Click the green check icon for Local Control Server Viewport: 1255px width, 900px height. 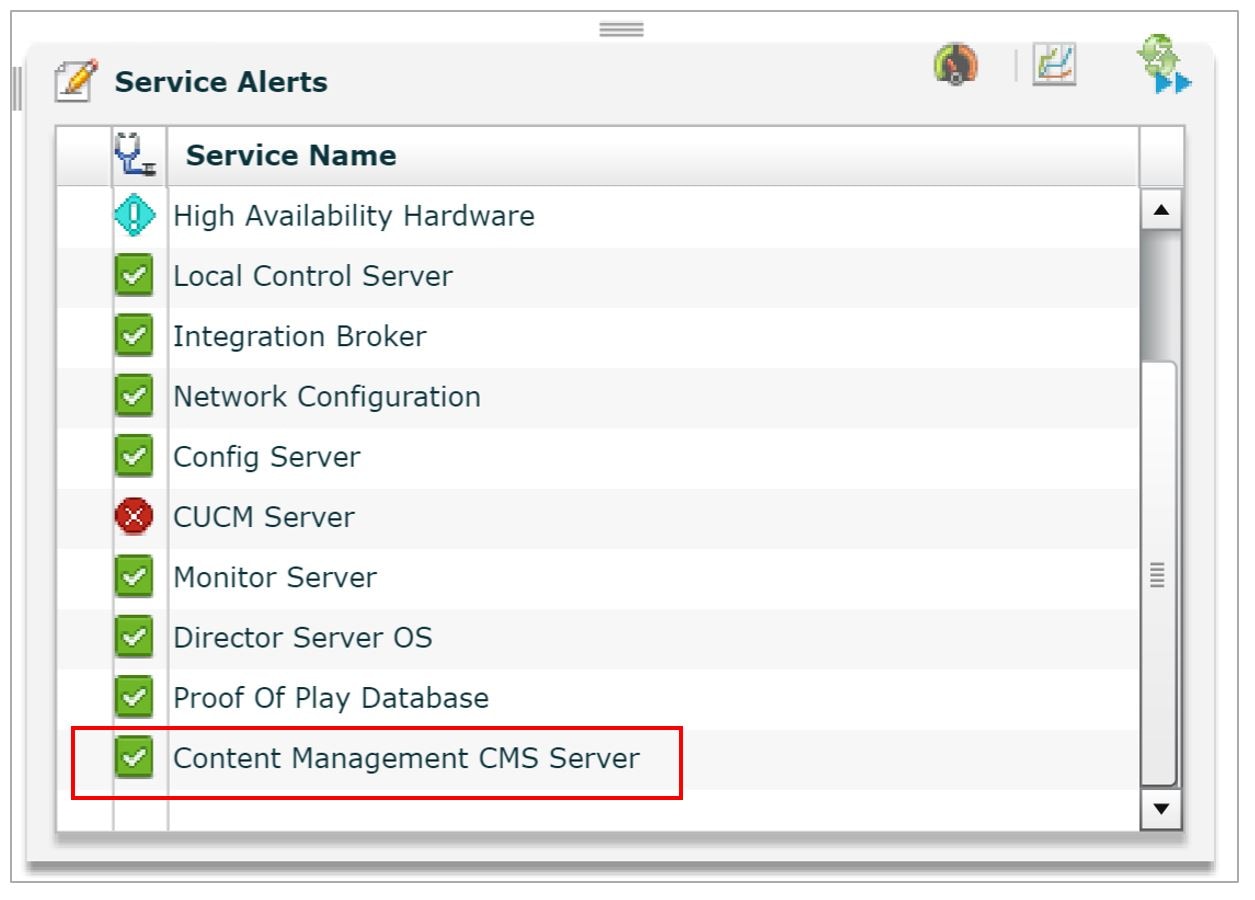click(135, 276)
